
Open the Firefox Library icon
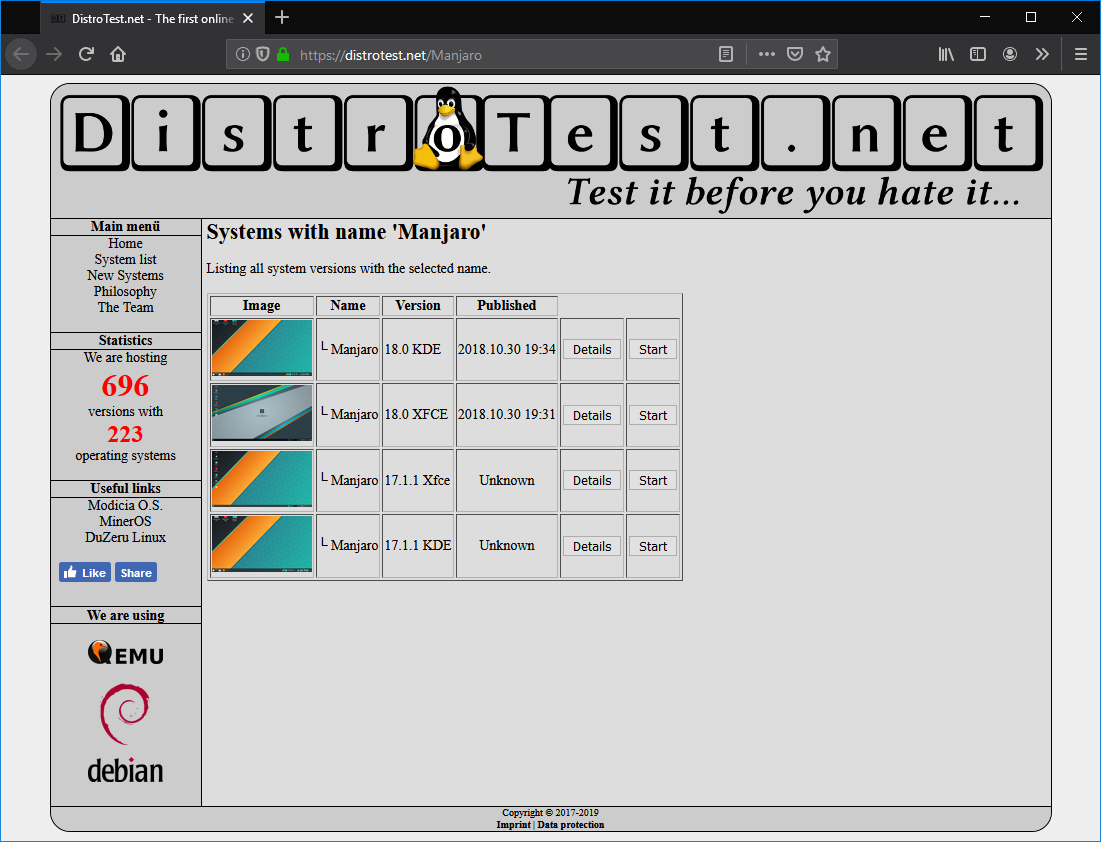945,54
